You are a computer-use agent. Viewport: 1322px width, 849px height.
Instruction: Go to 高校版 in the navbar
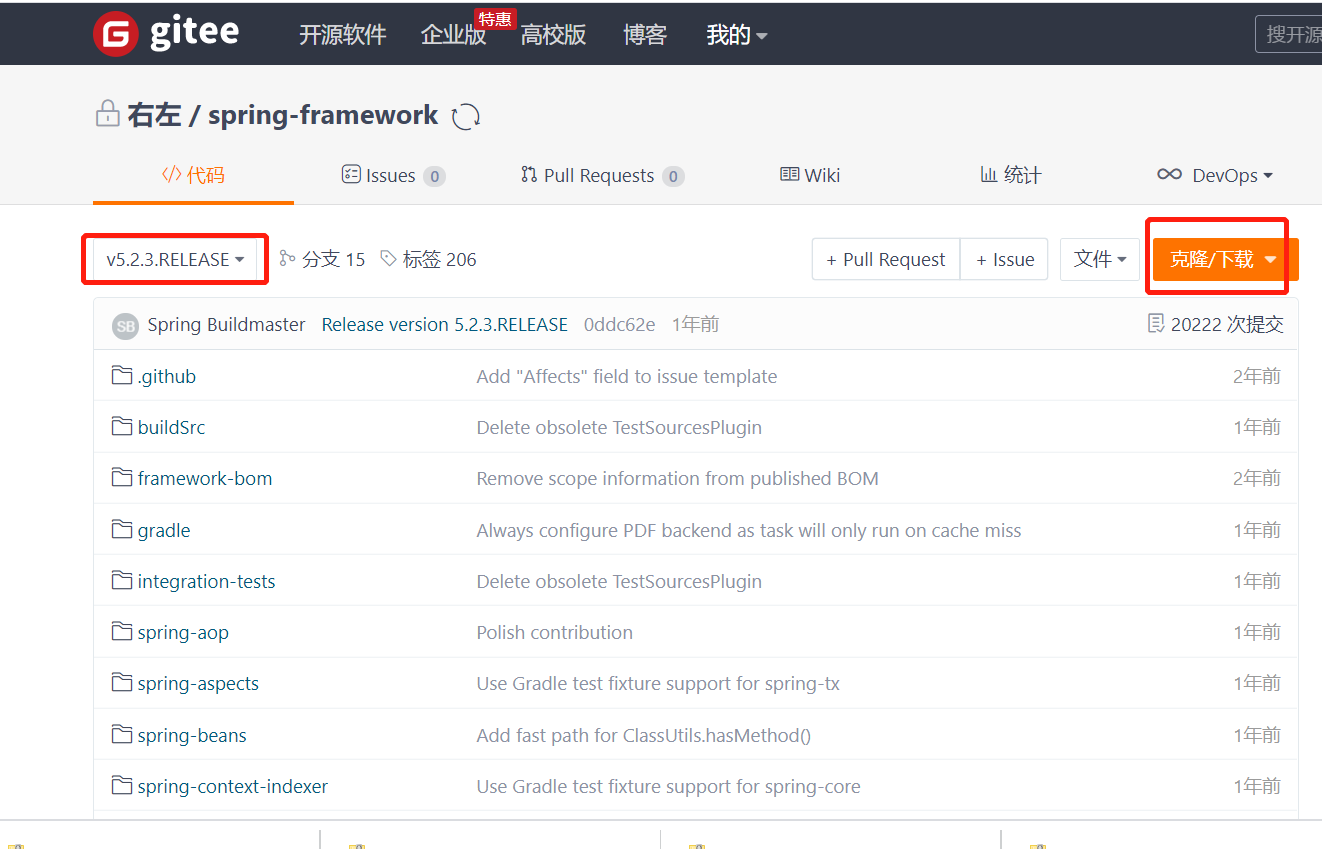(x=553, y=35)
